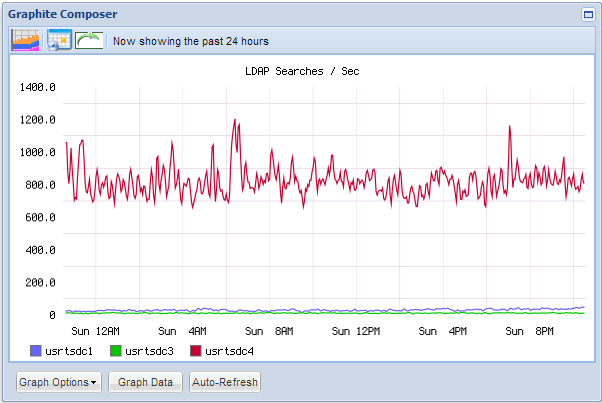
Task: Click the Sun 12AM x-axis label
Action: tap(96, 330)
